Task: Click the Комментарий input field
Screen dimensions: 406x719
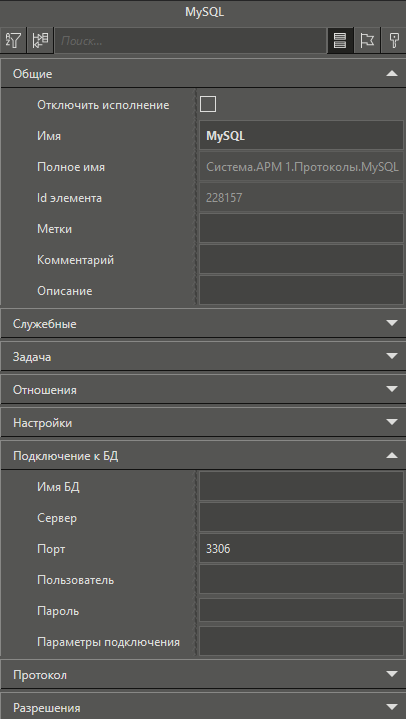Action: [301, 260]
